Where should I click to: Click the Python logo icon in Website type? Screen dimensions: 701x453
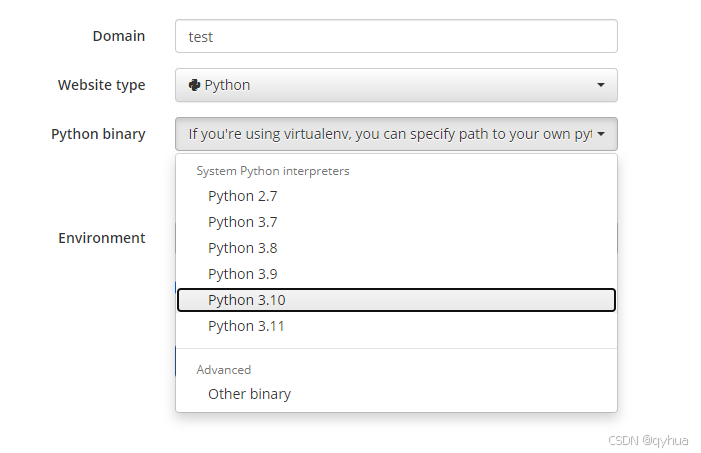pyautogui.click(x=194, y=85)
